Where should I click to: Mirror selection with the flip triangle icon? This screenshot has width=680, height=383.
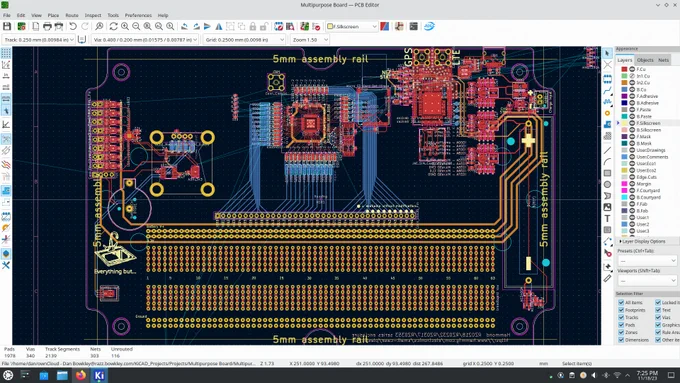(x=219, y=26)
